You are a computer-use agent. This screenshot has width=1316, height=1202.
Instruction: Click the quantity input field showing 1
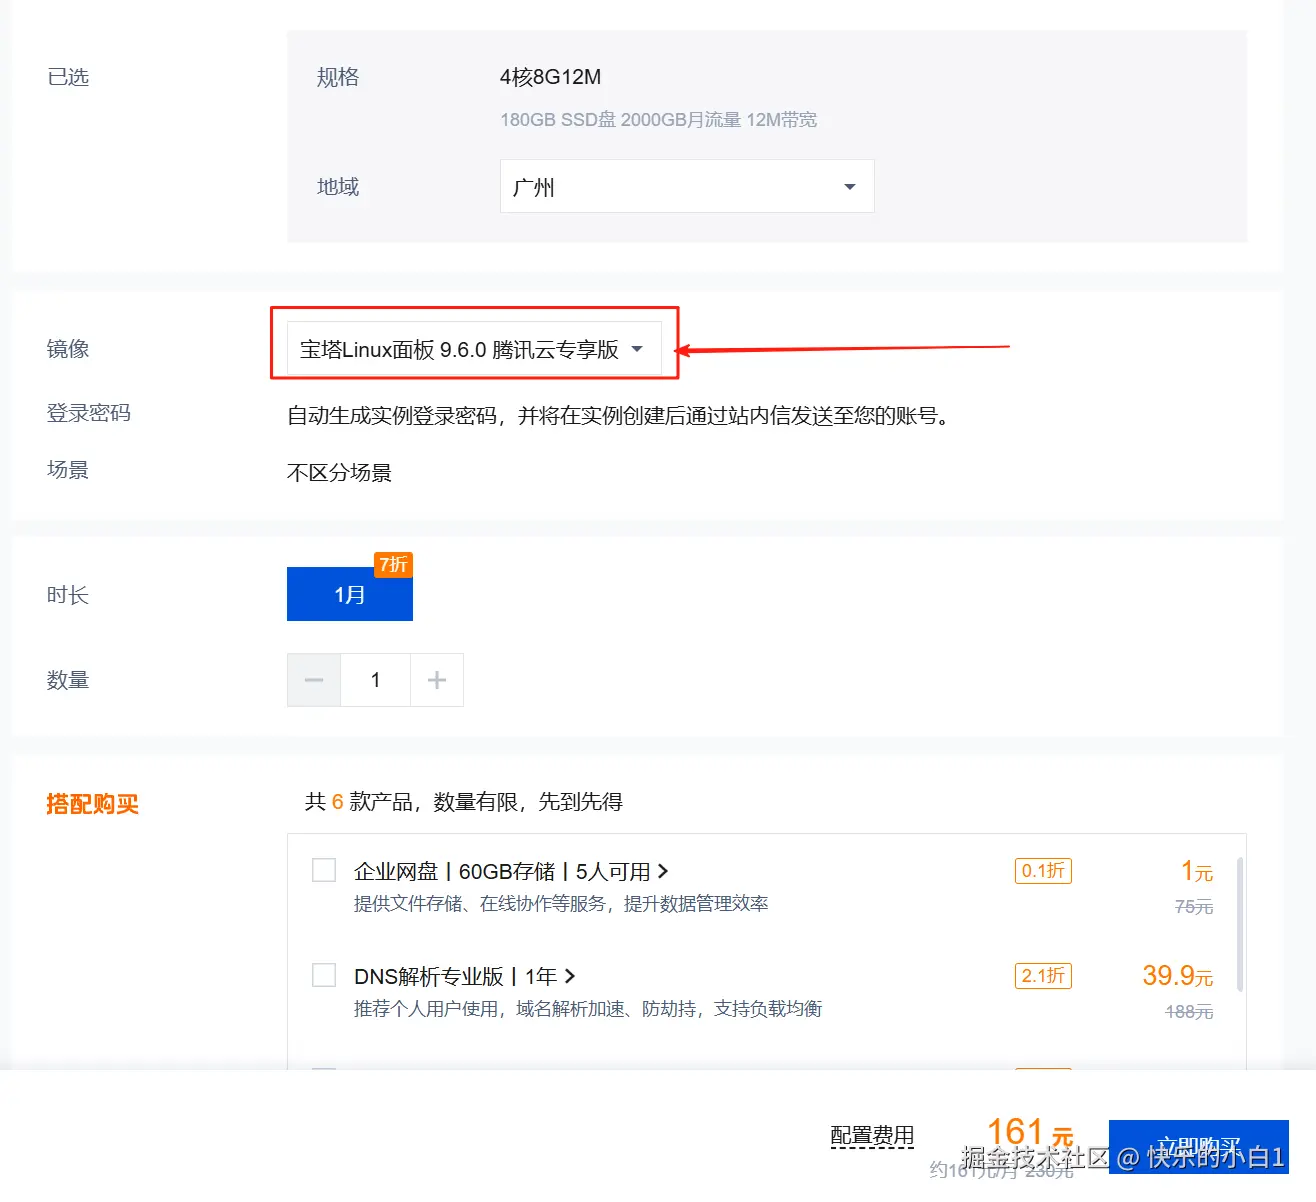(x=376, y=680)
